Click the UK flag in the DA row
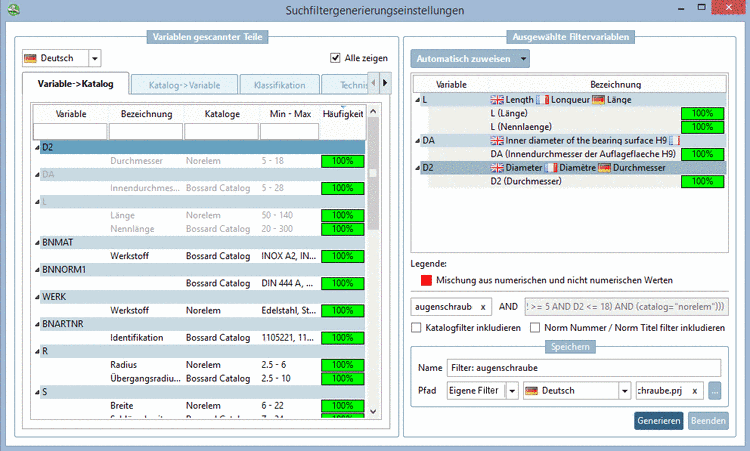 coord(497,141)
